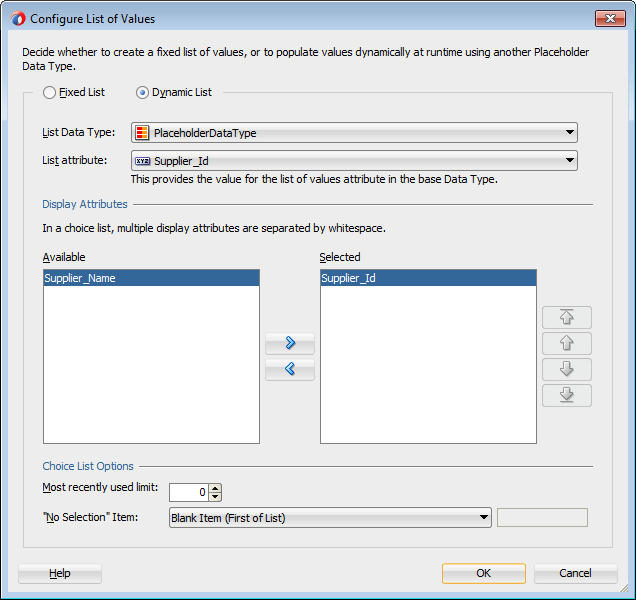Decrease most recently used limit

point(216,496)
